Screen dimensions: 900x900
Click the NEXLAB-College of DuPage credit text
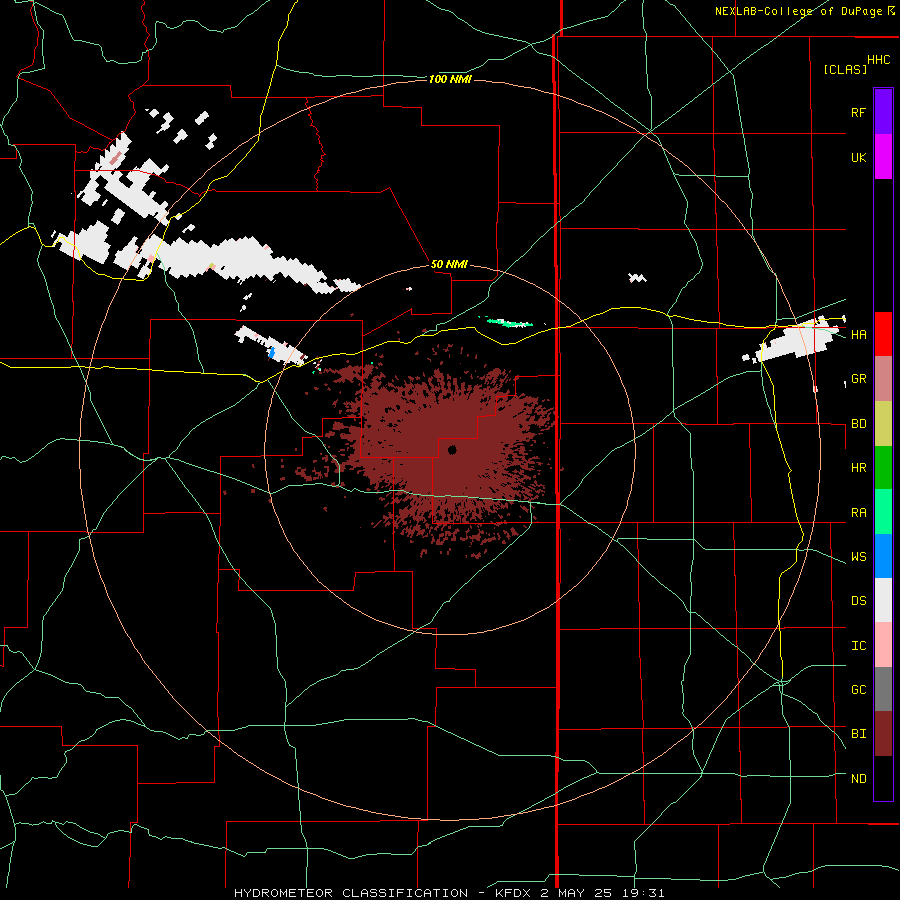798,11
